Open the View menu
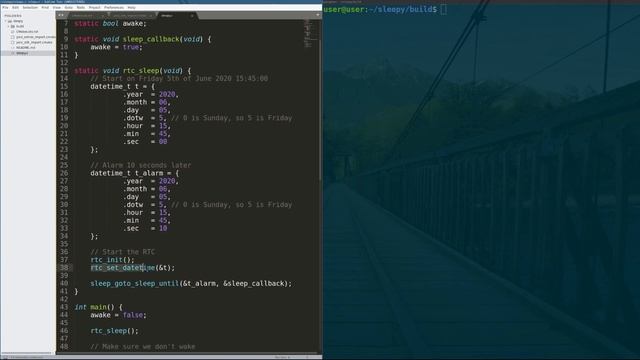Screen dimensions: 640x360 (x=57, y=7)
